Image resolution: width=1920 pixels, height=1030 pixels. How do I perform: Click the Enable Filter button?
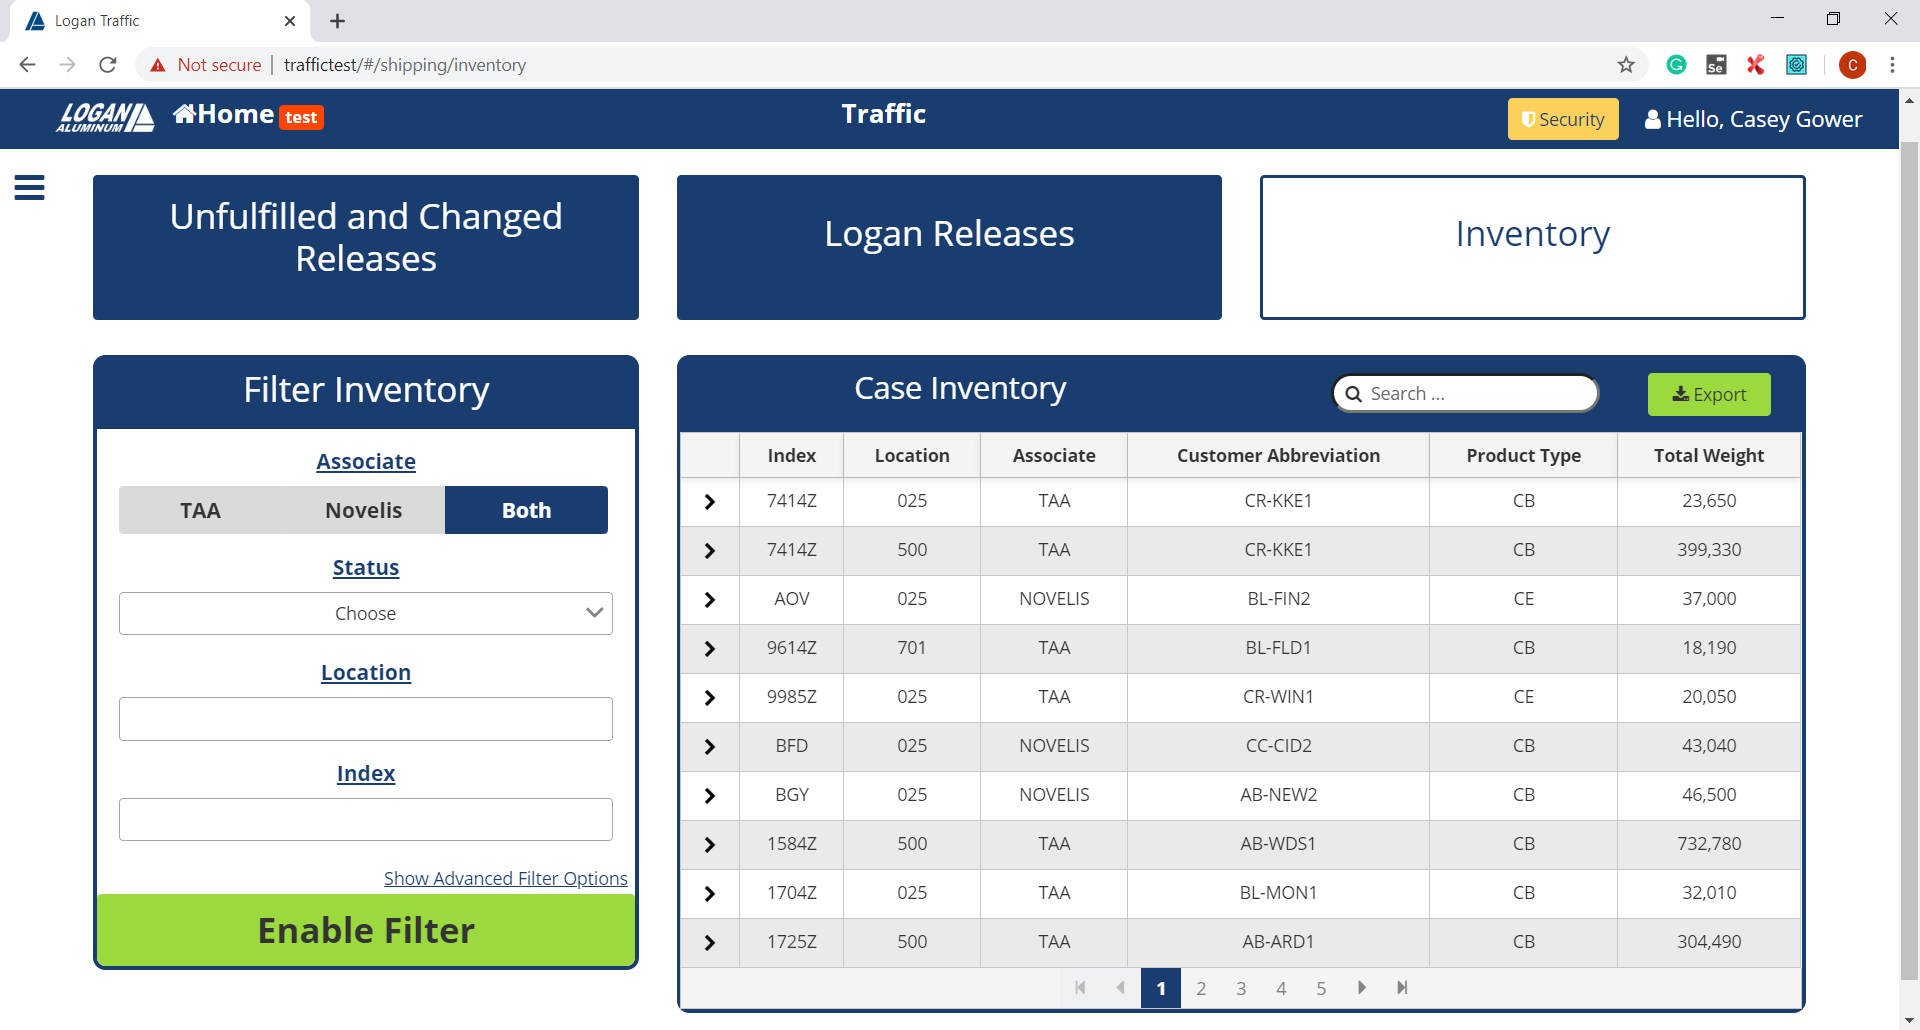366,930
